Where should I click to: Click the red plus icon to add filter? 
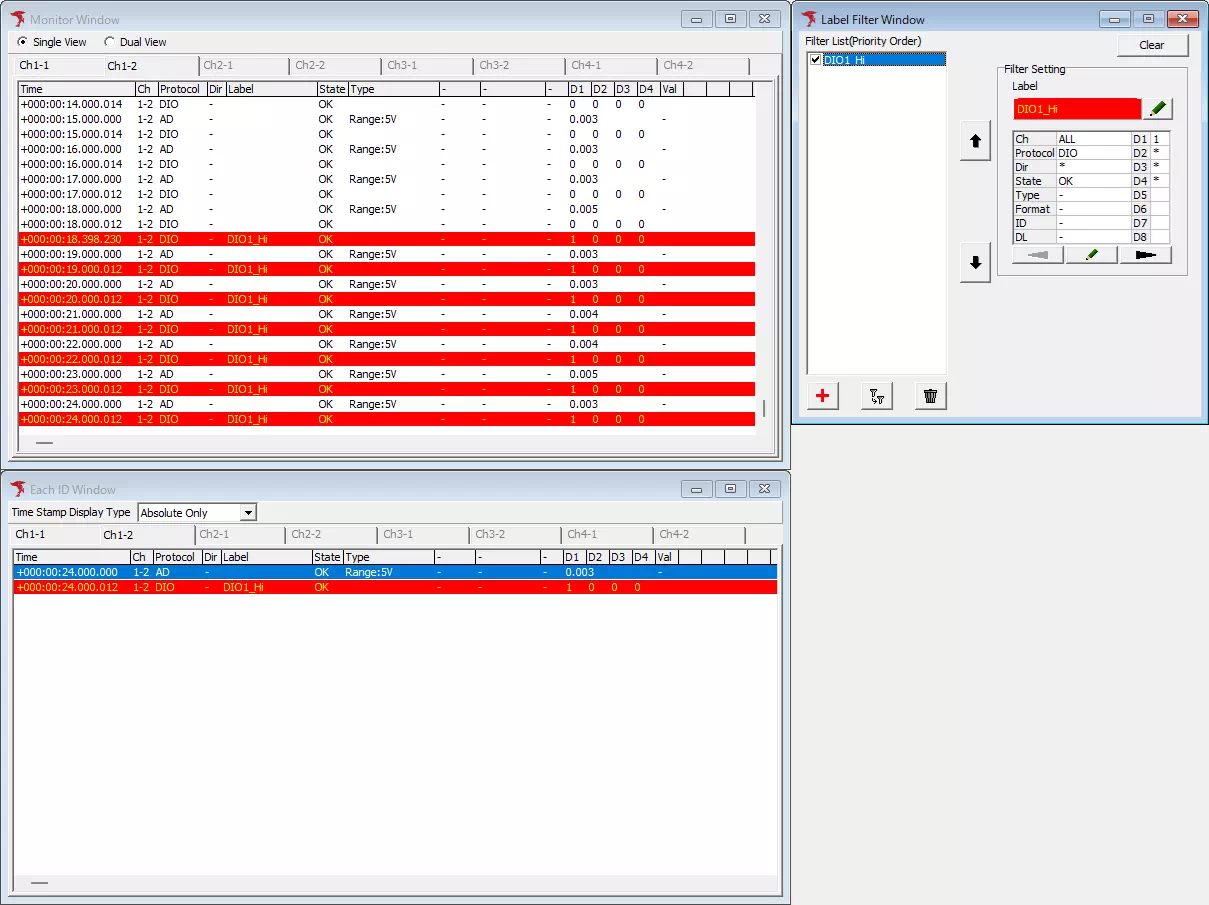821,396
